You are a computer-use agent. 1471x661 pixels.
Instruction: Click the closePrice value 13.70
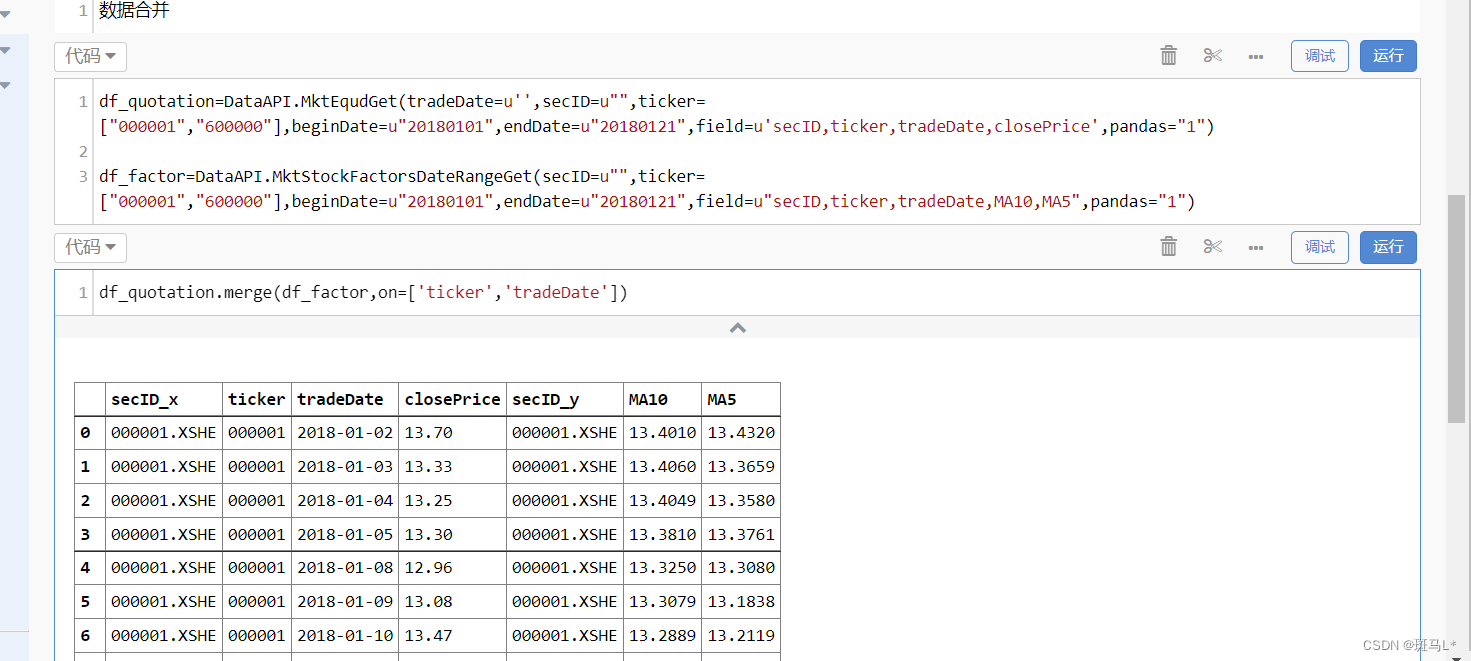(x=452, y=433)
